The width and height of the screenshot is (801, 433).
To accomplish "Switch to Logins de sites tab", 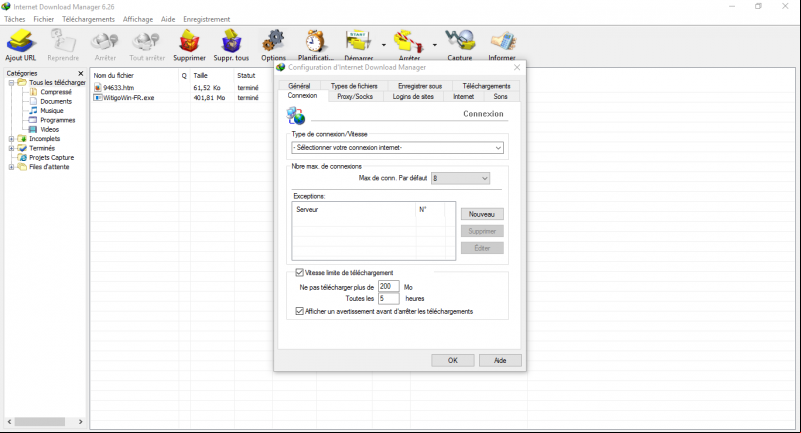I will pyautogui.click(x=413, y=97).
